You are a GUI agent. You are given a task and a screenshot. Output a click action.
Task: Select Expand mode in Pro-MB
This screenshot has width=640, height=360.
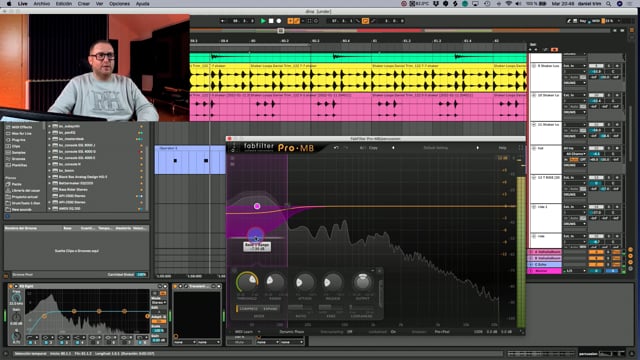270,309
